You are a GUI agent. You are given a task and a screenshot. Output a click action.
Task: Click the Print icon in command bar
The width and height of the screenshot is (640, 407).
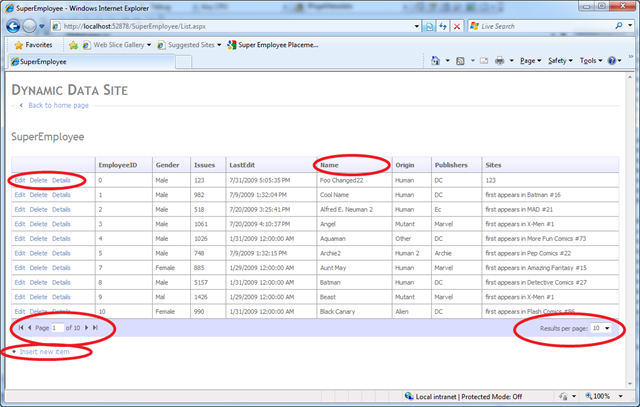point(498,61)
